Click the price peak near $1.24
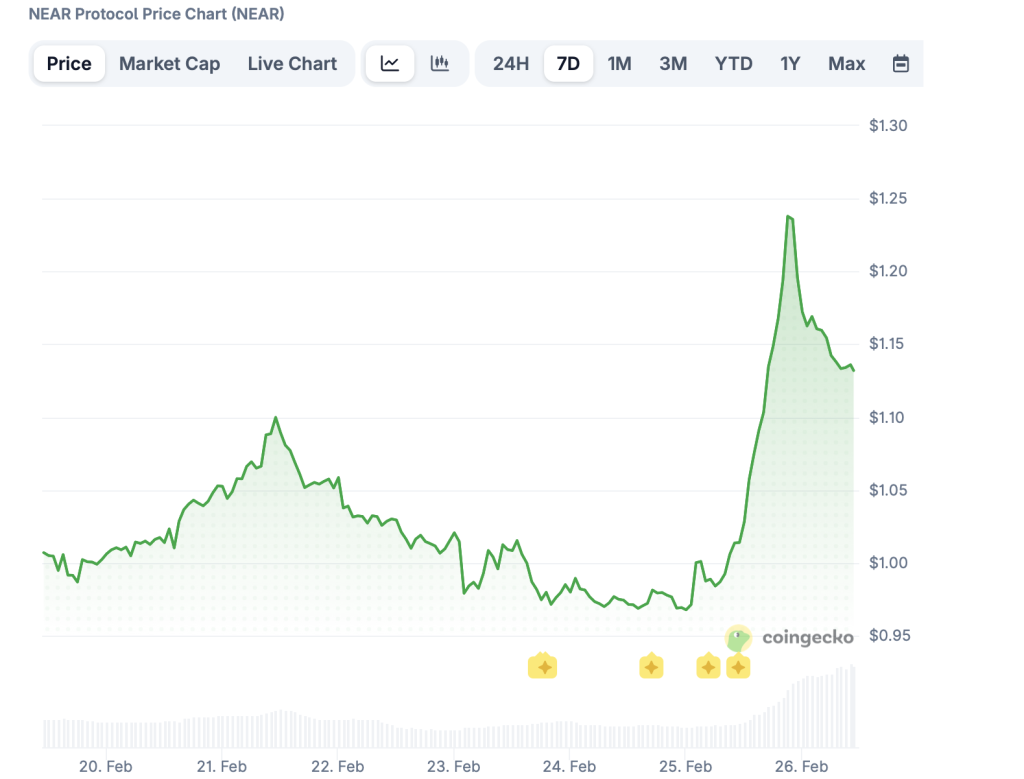This screenshot has width=1024, height=779. point(790,216)
